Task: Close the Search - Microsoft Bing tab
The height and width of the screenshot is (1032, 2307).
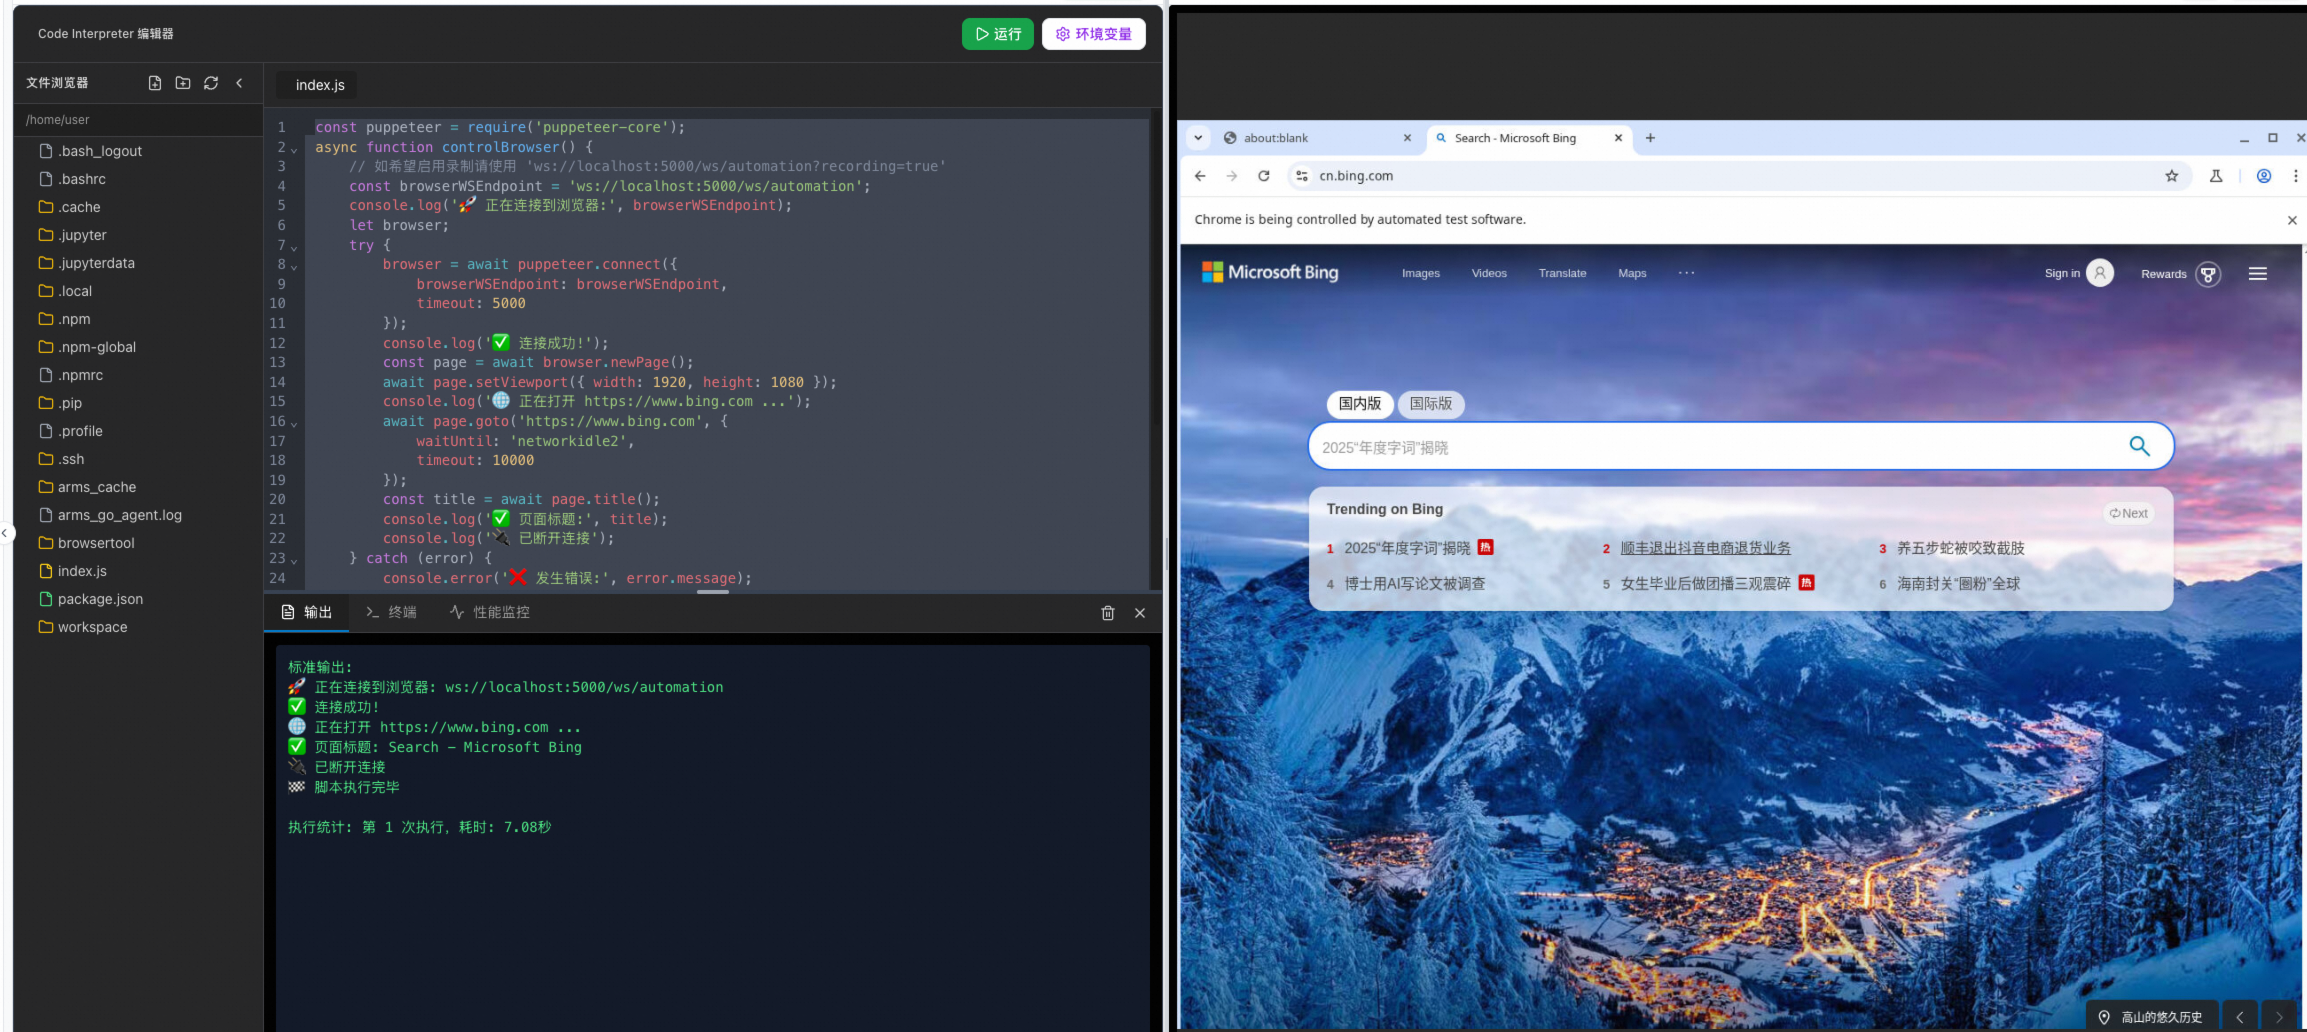Action: [x=1618, y=138]
